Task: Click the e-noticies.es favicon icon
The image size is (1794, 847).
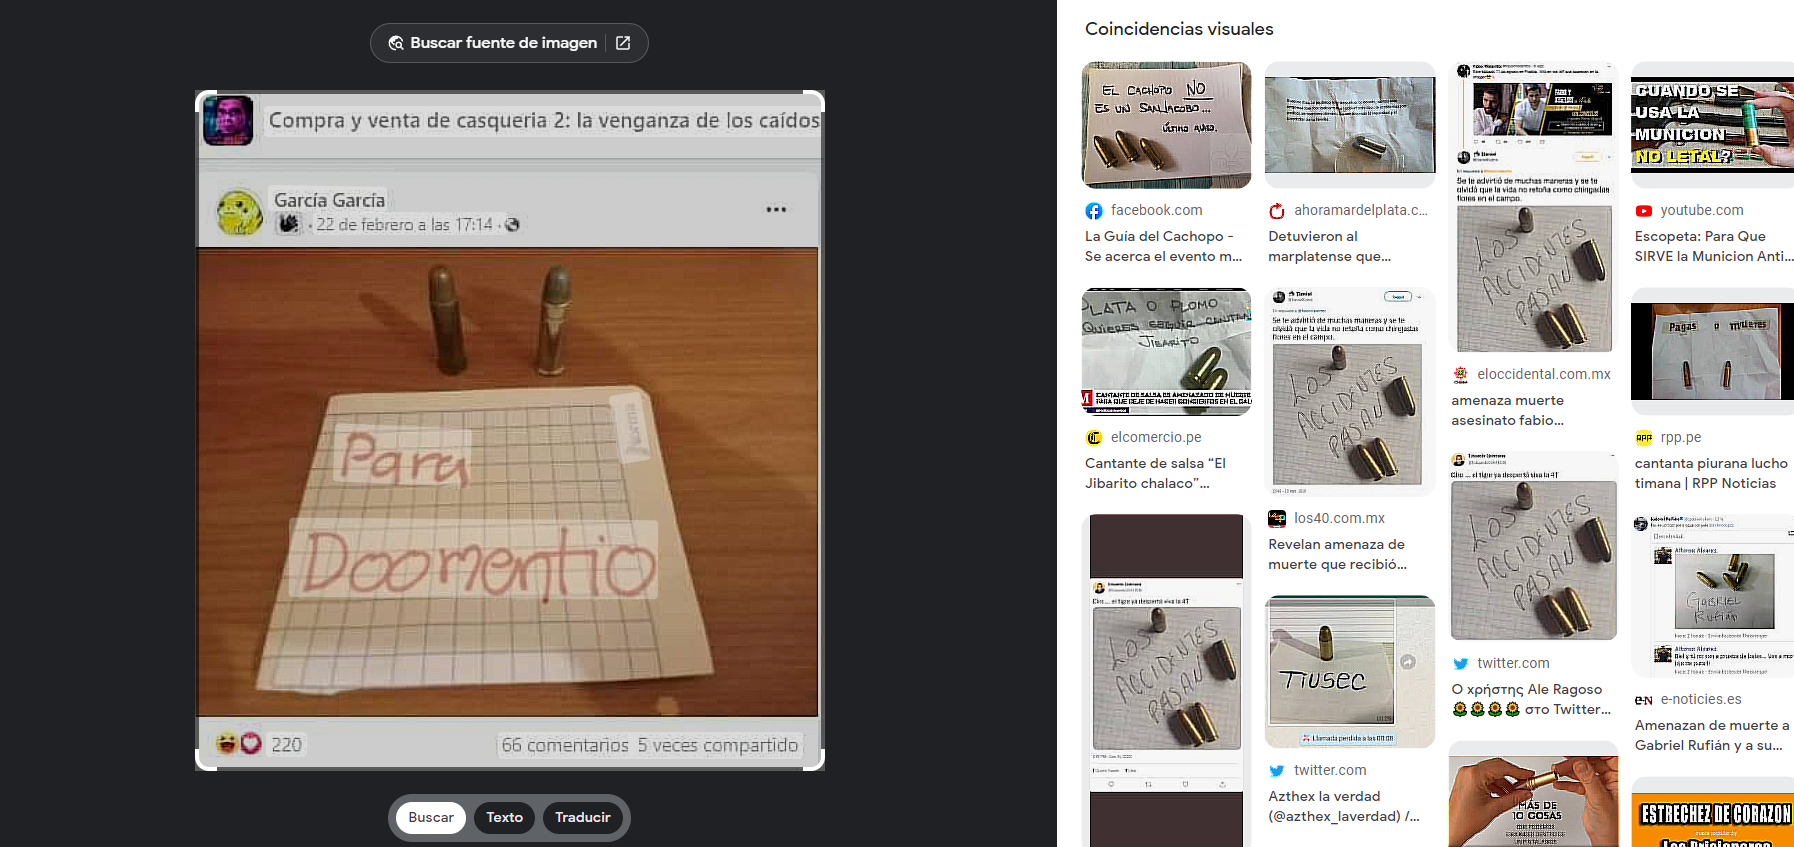Action: click(1643, 700)
